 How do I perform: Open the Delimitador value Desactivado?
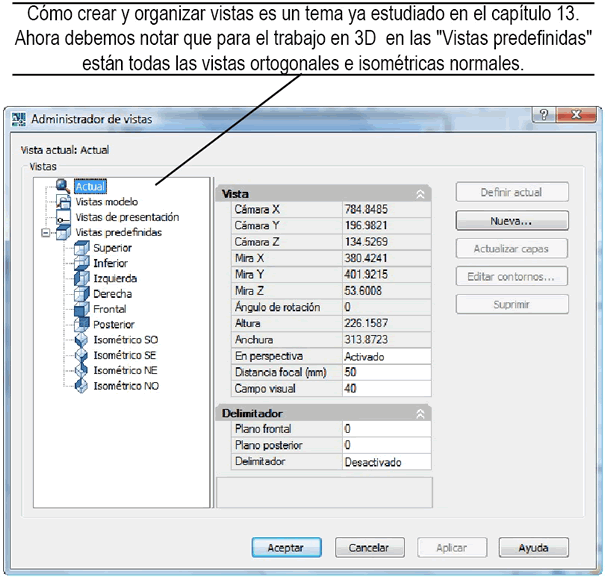387,462
